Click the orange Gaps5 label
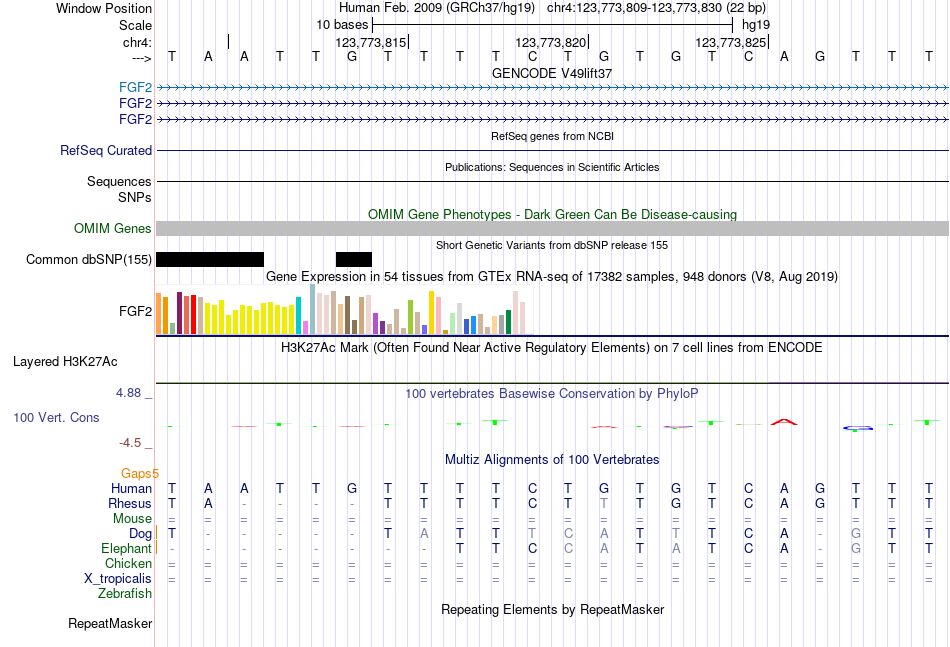Screen dimensions: 950x647 click(x=139, y=473)
